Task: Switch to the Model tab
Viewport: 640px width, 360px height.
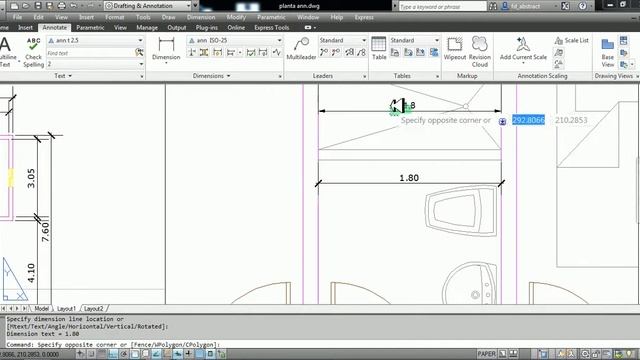Action: point(41,309)
